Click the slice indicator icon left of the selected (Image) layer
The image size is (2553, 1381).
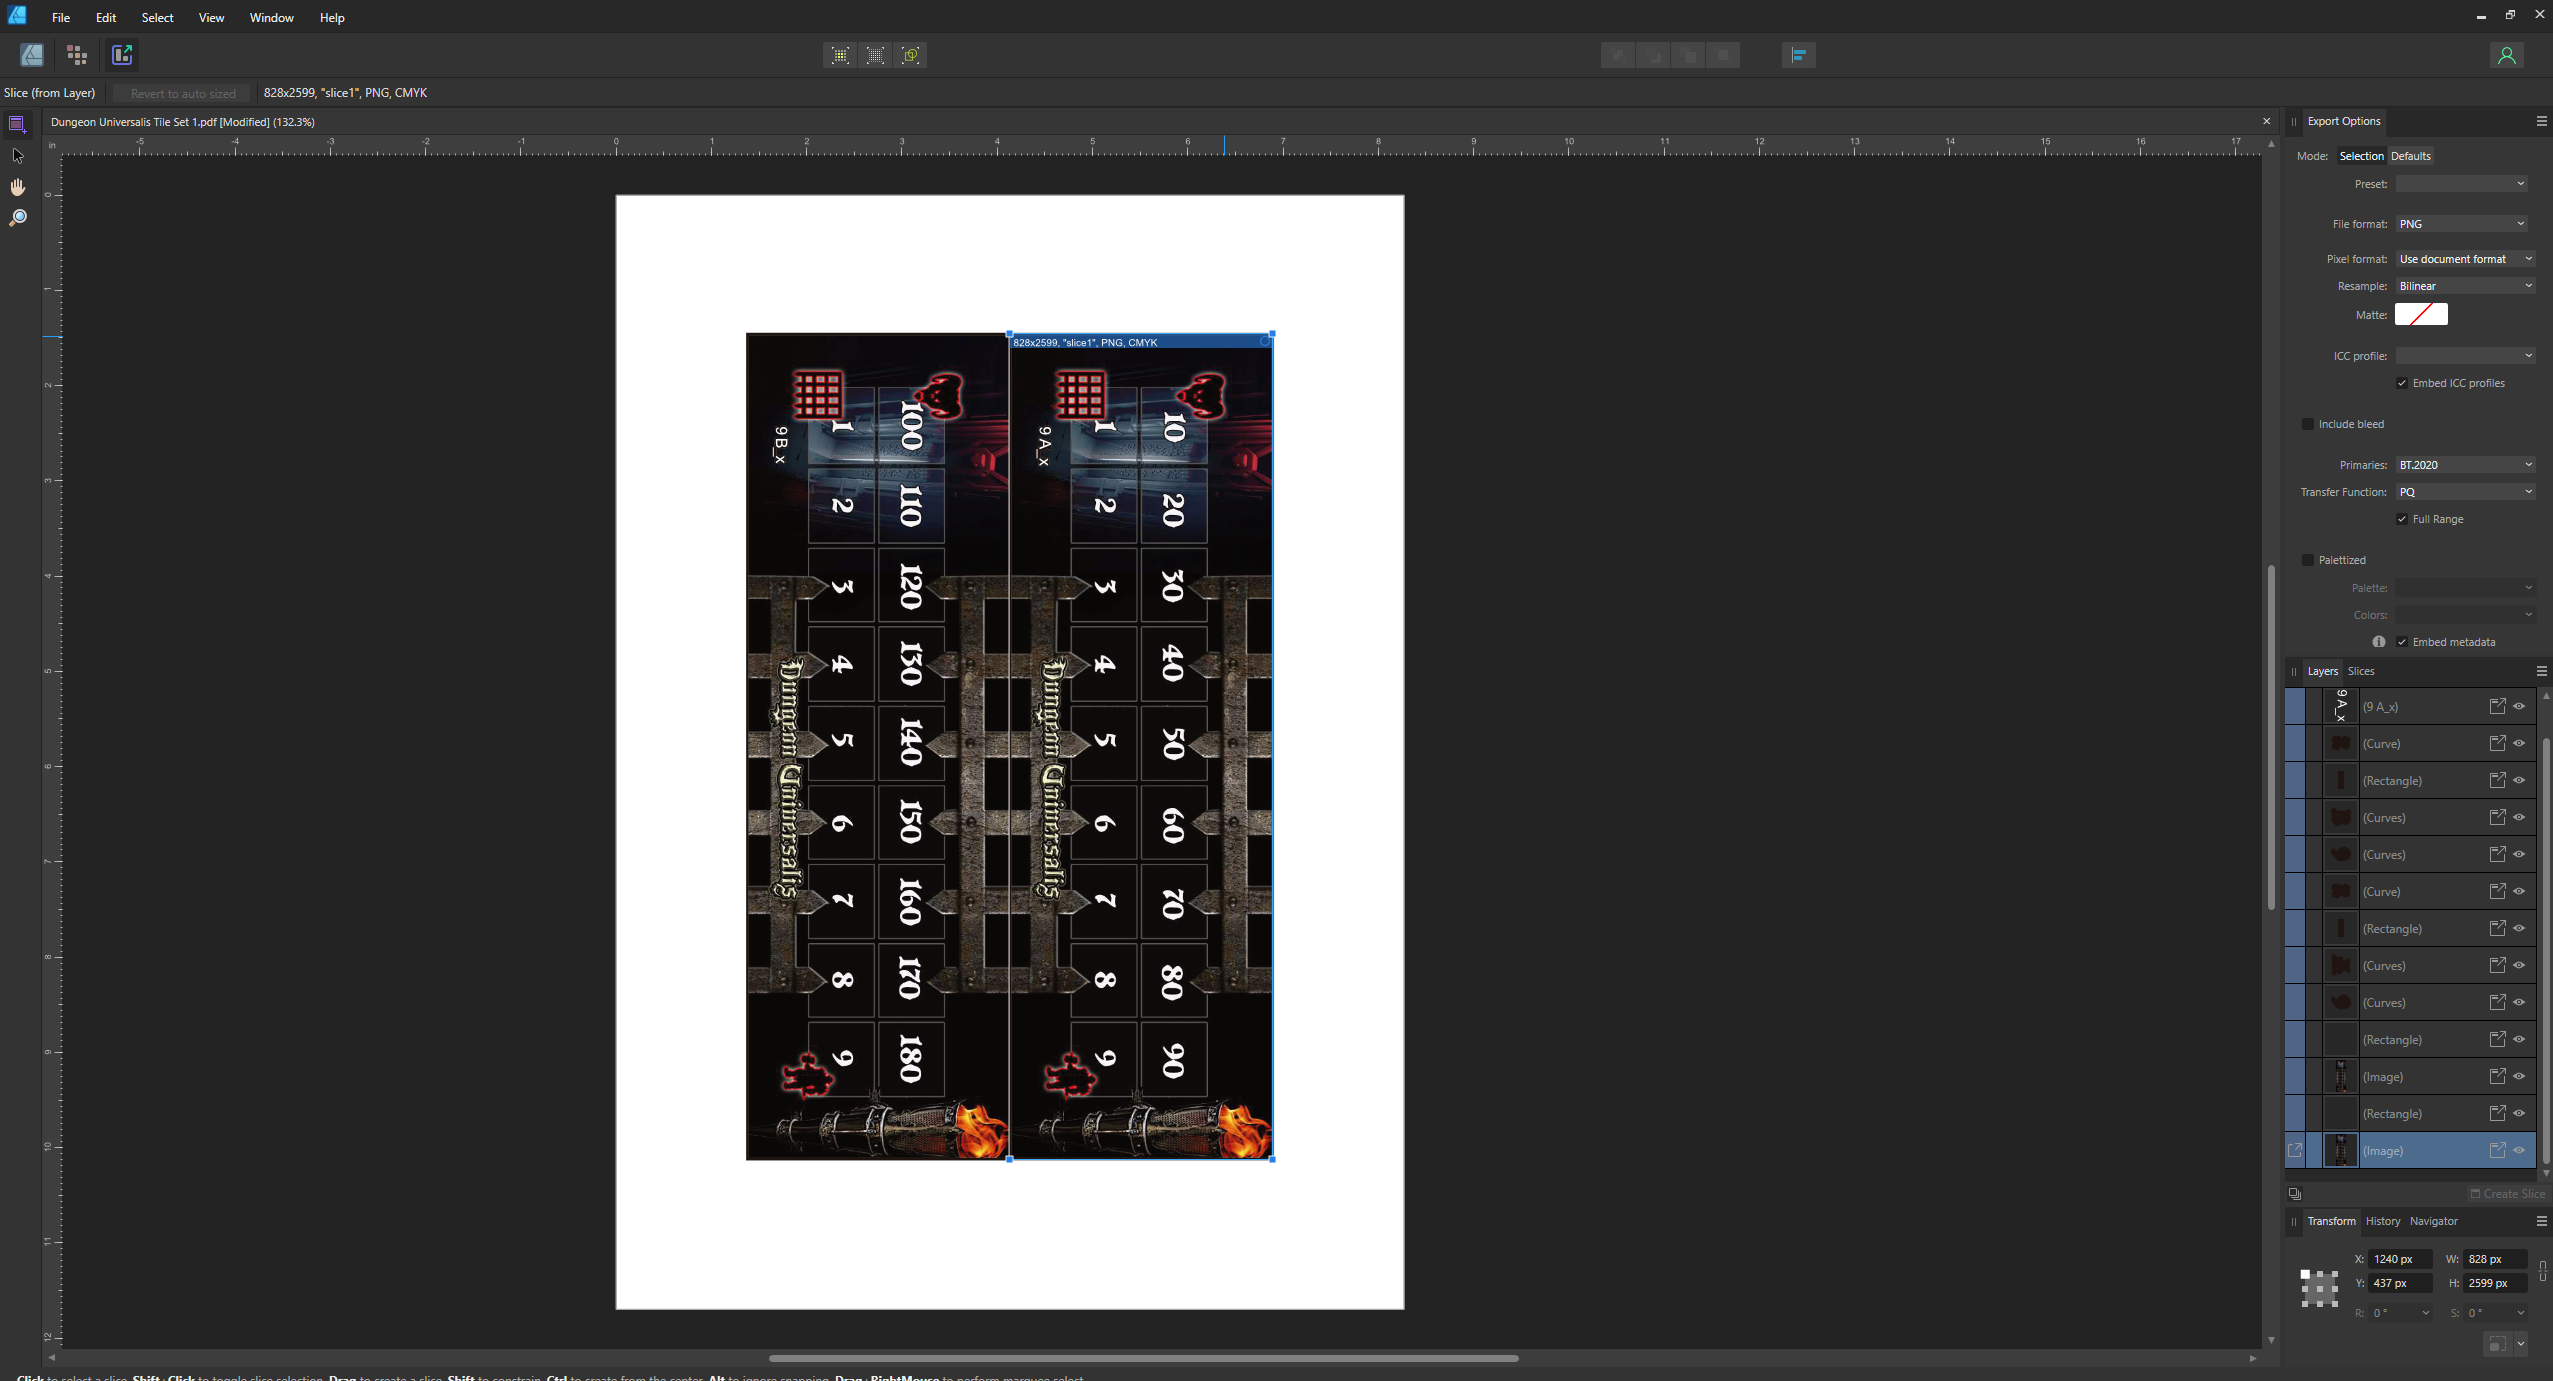click(x=2295, y=1151)
